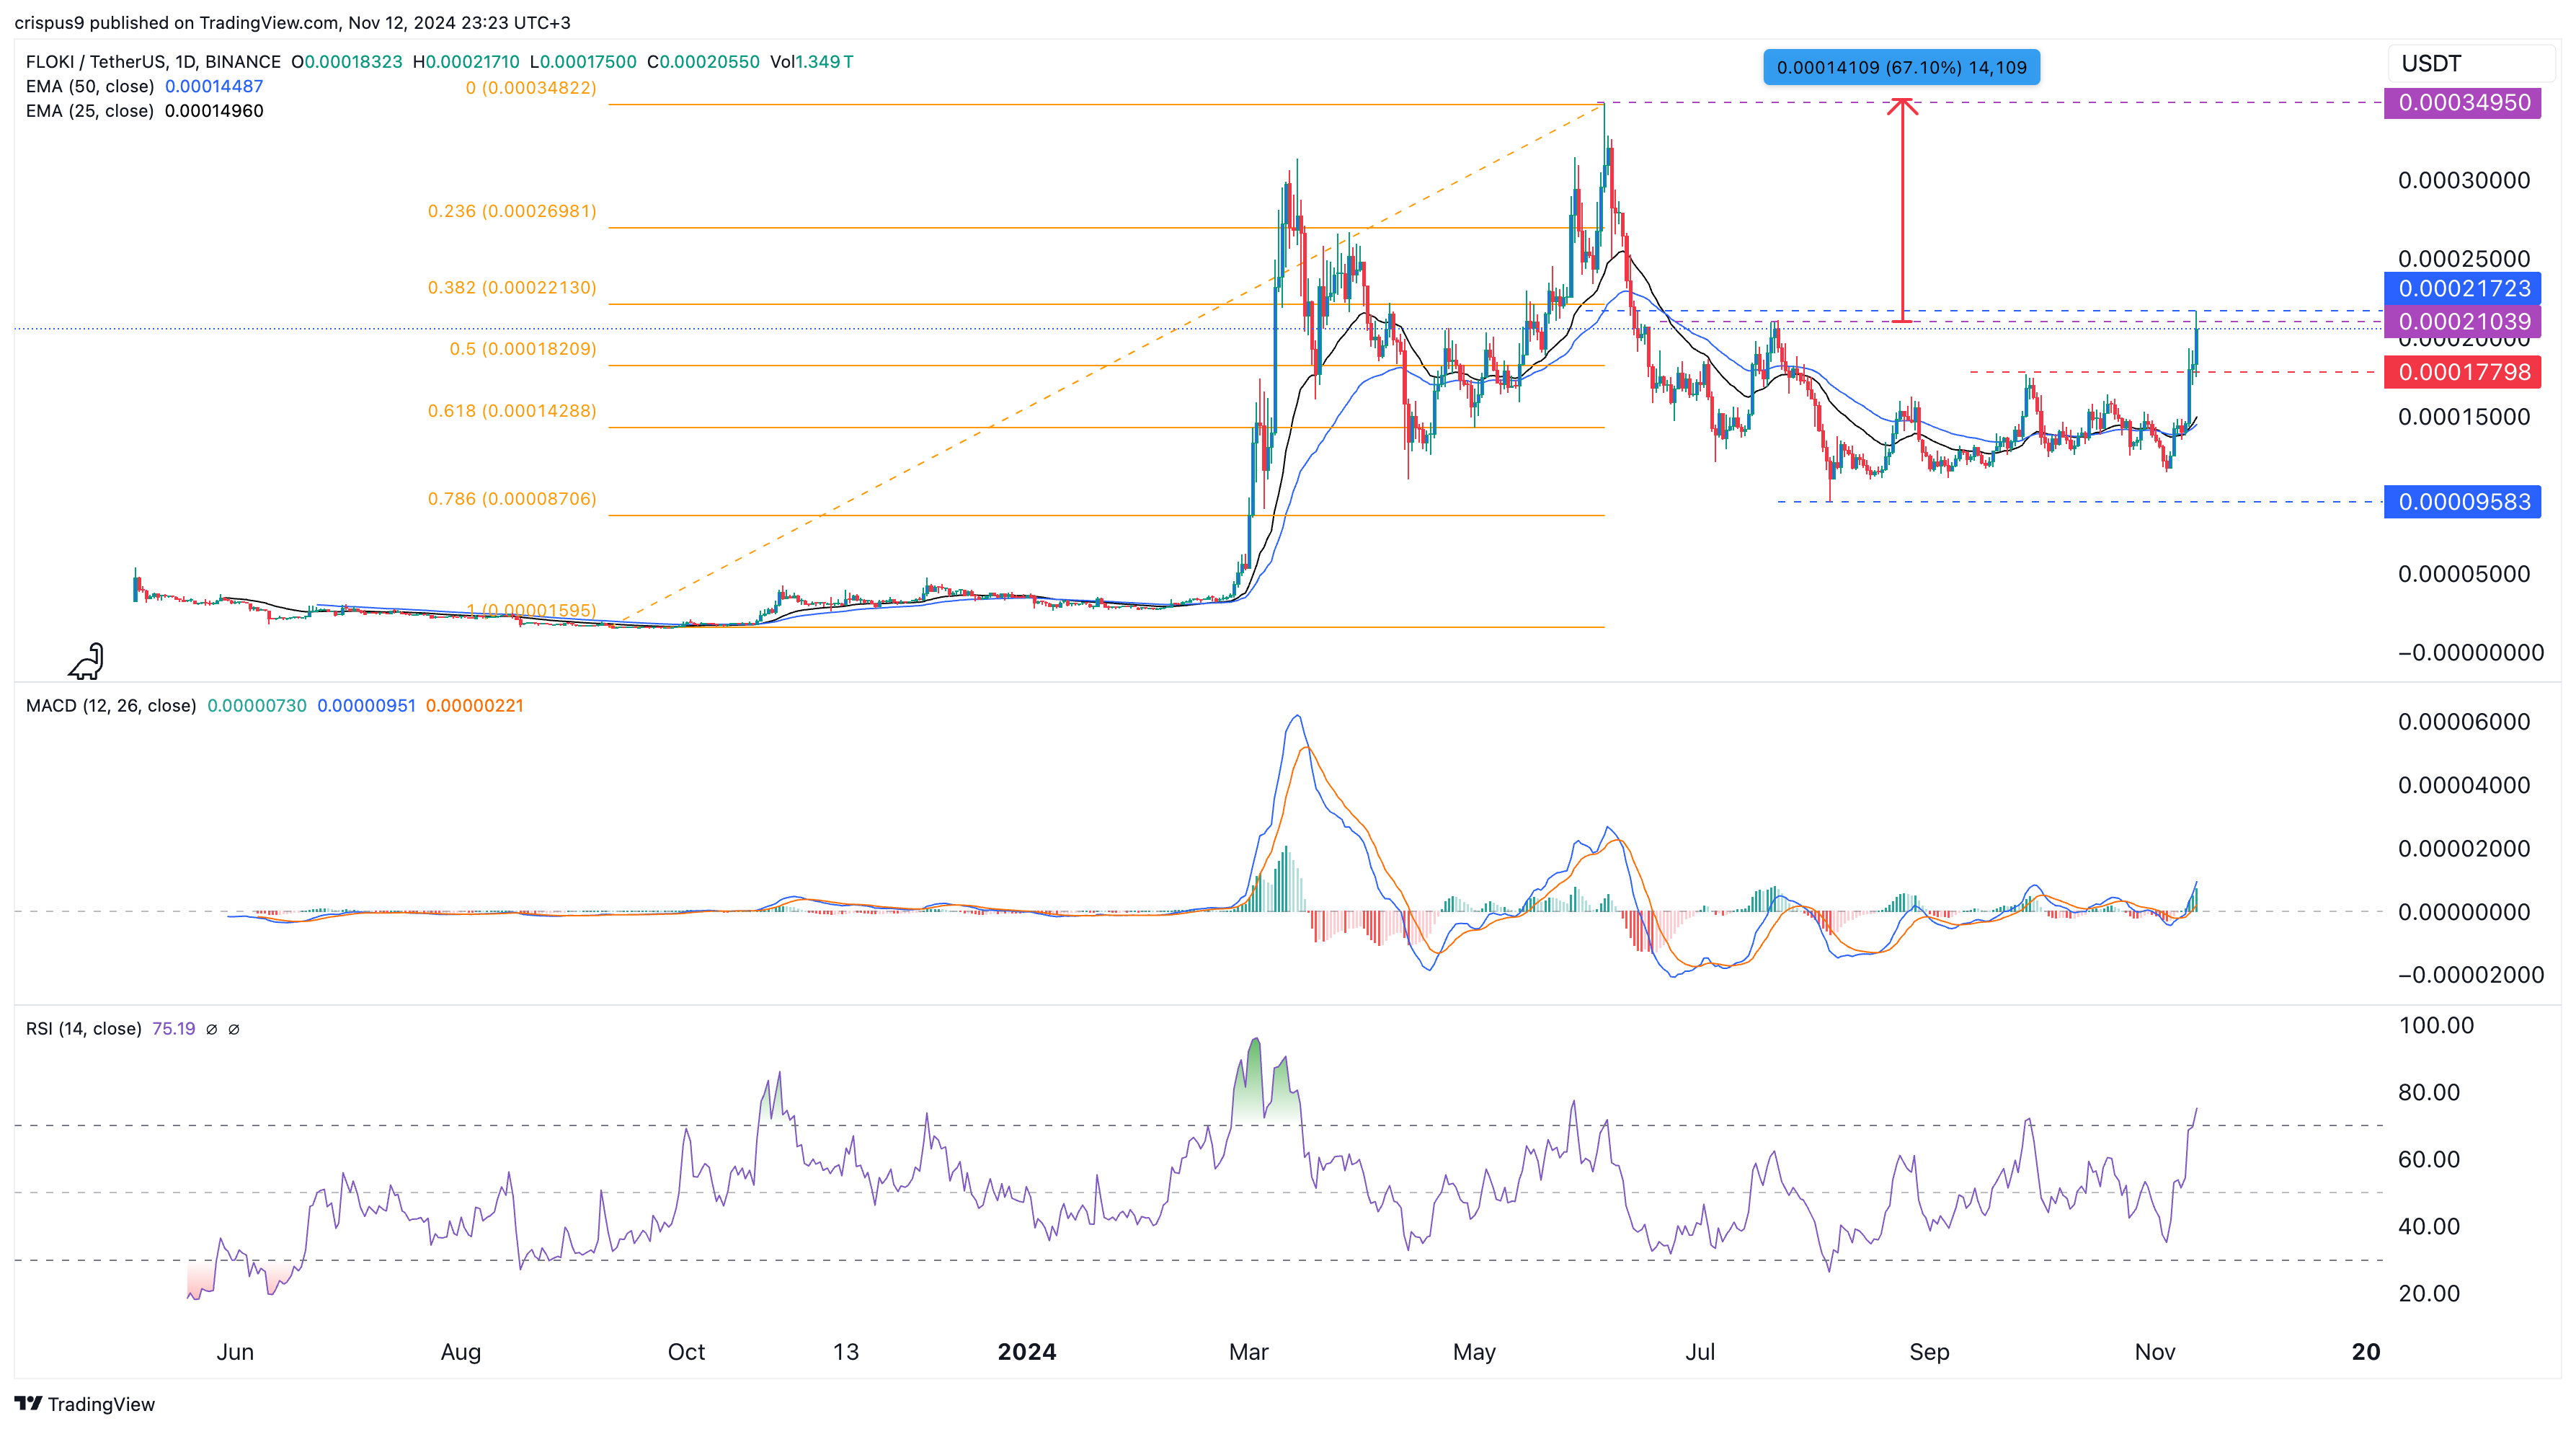
Task: Select the 0.5 (0.00018209) Fibonacci label
Action: click(523, 349)
